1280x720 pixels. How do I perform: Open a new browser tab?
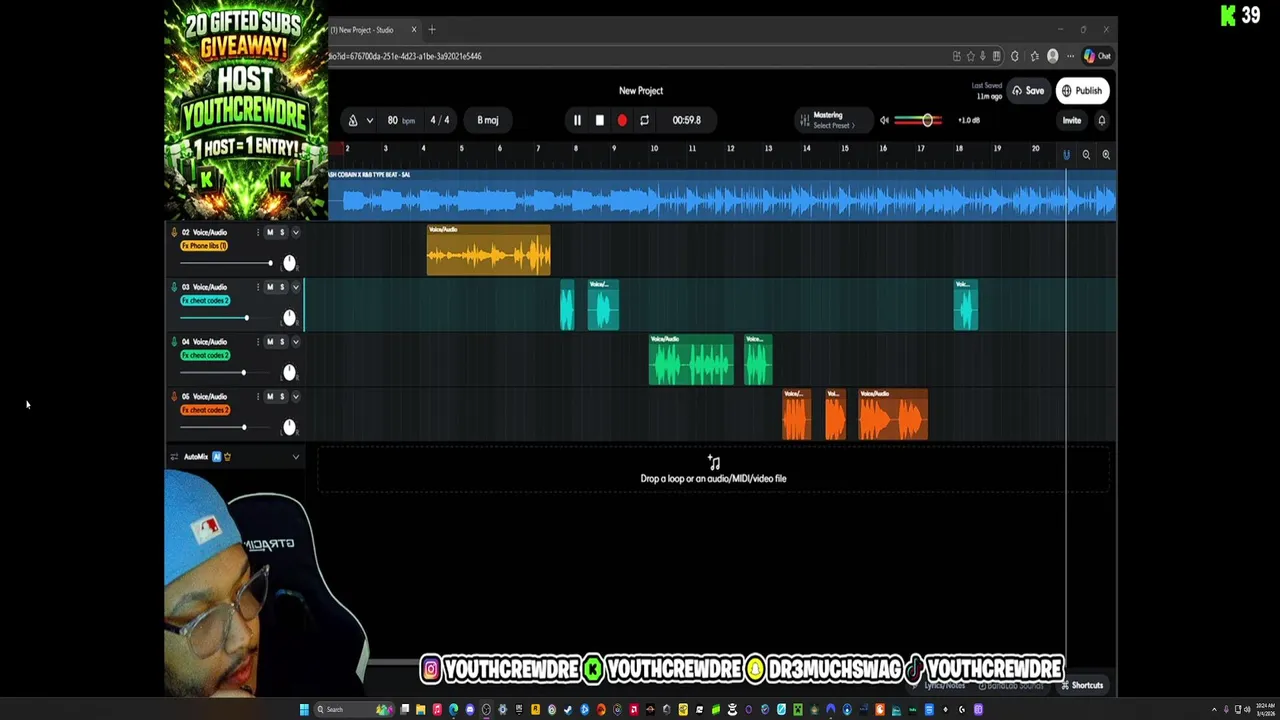point(432,30)
